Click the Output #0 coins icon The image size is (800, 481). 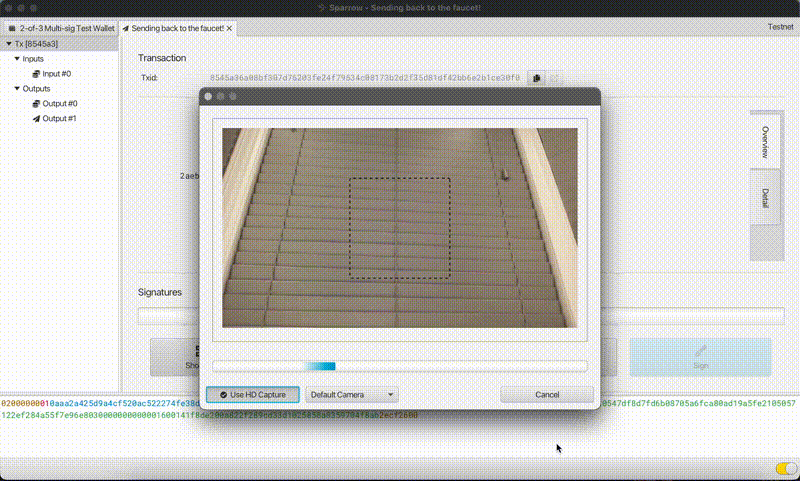36,104
